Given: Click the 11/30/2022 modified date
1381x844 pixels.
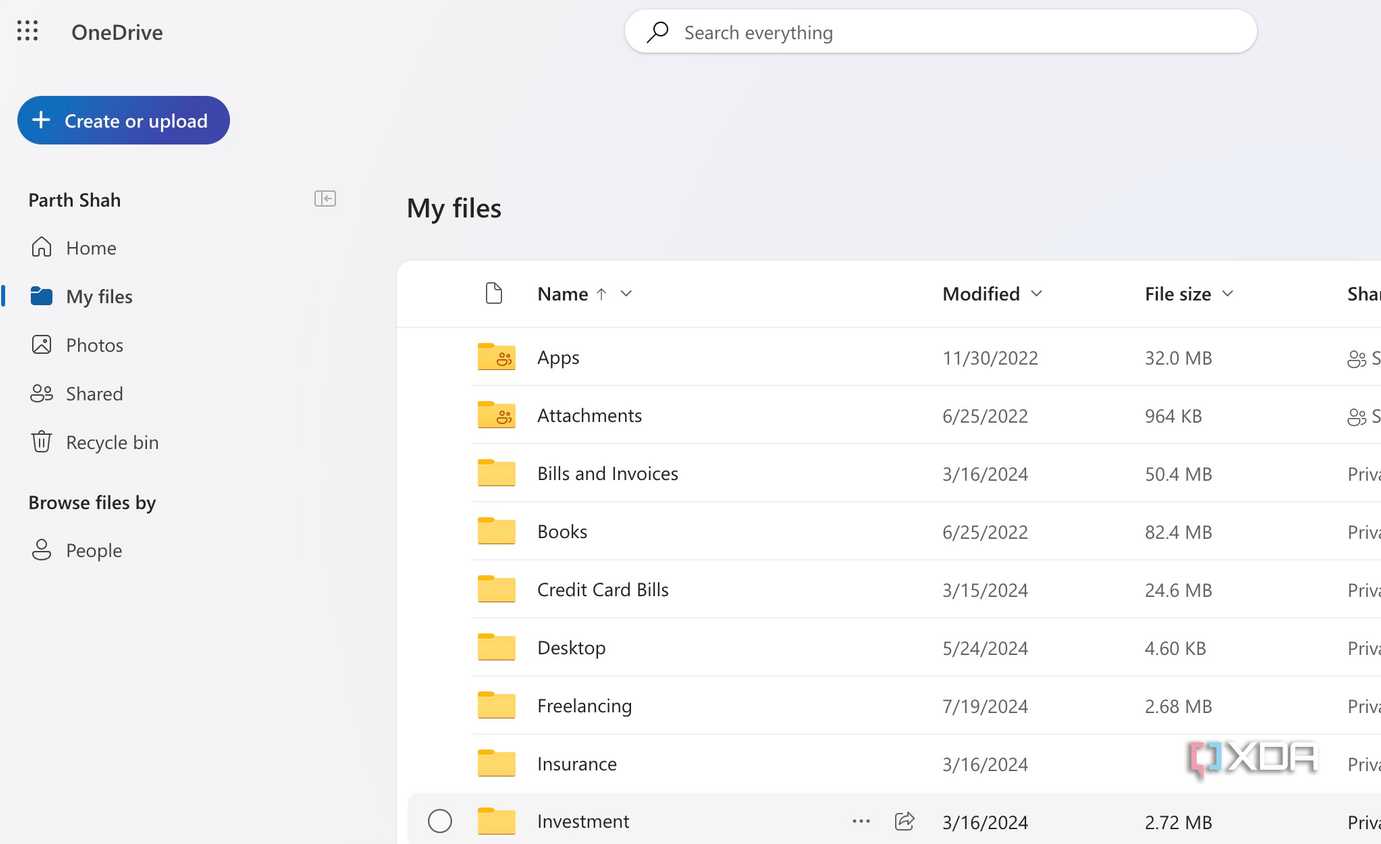Looking at the screenshot, I should 990,357.
